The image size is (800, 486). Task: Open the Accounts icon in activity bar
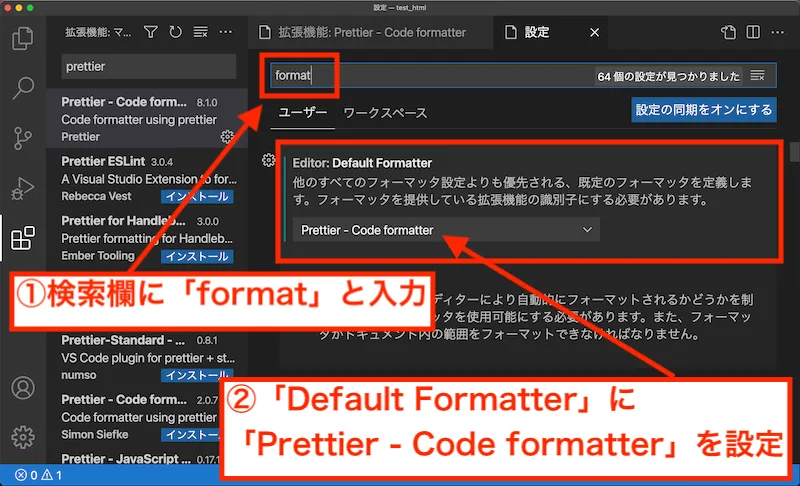22,388
